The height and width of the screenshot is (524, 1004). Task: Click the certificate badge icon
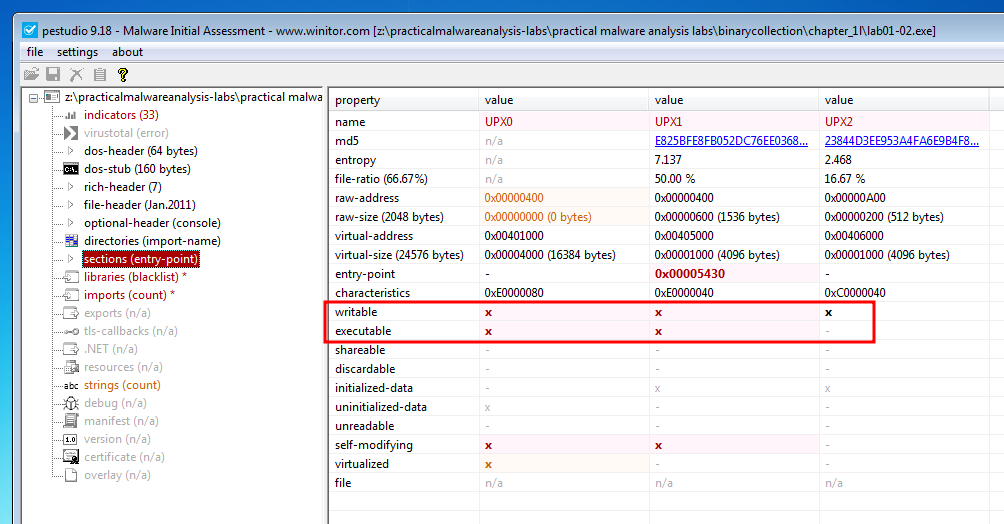click(x=71, y=457)
